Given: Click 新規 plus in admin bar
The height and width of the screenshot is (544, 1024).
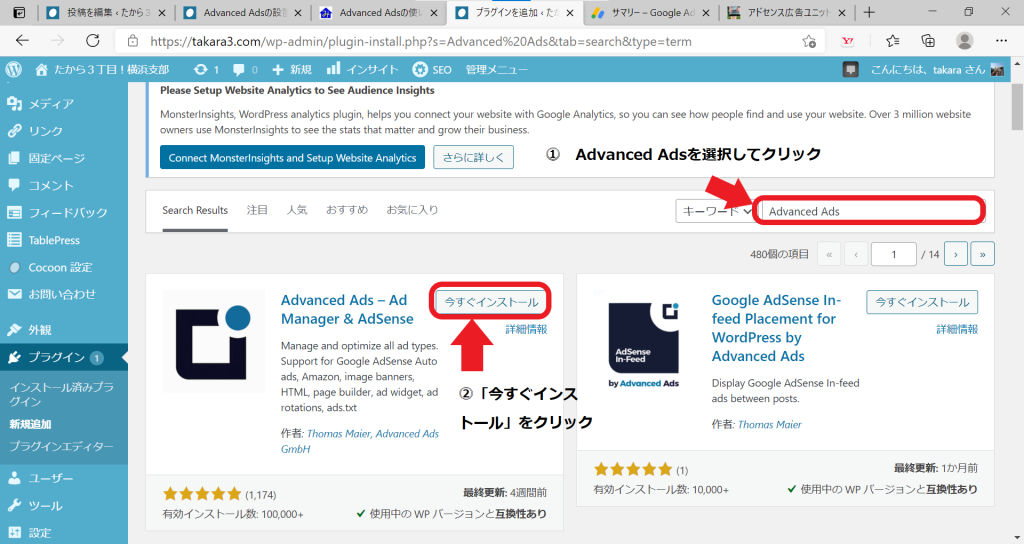Looking at the screenshot, I should coord(292,69).
